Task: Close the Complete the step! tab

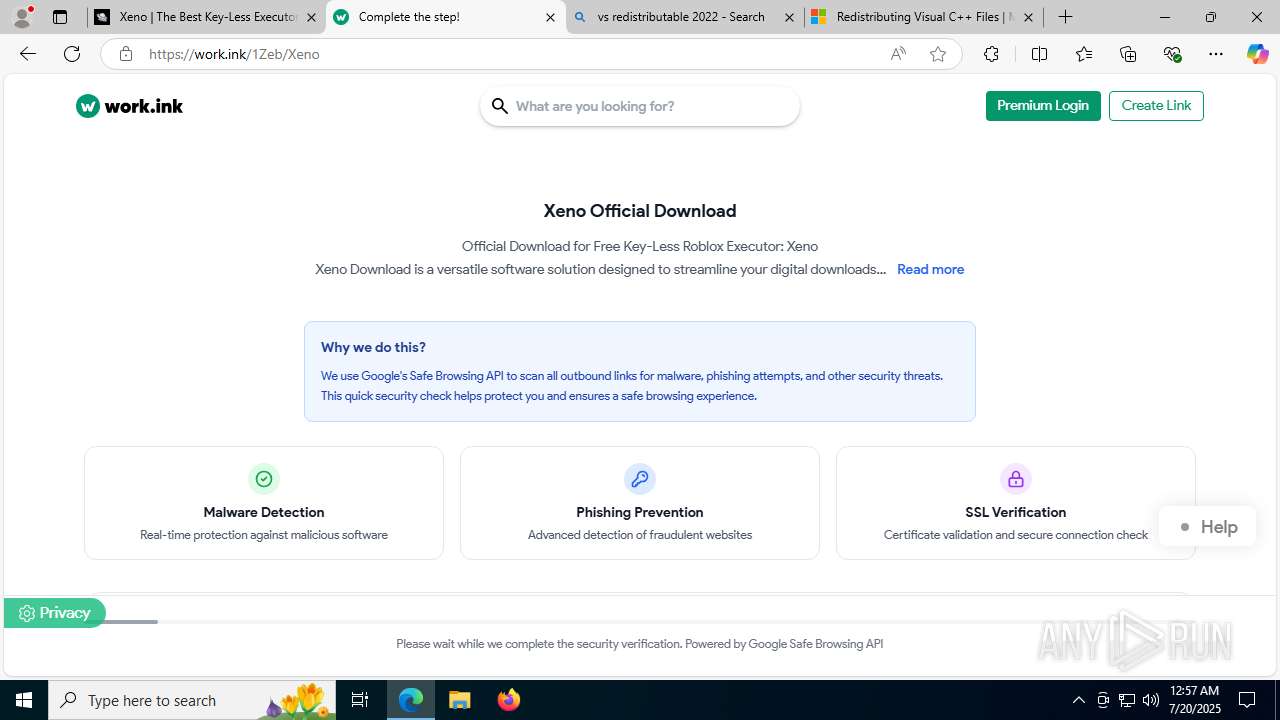Action: 550,17
